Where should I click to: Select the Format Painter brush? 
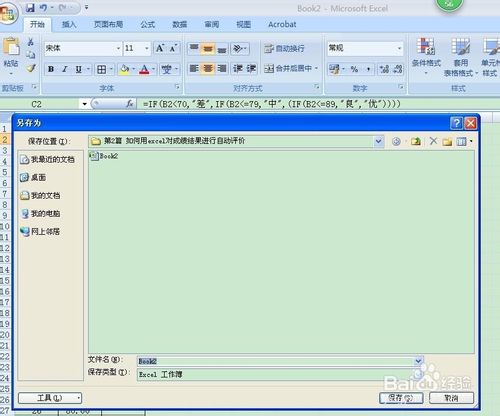tap(31, 68)
